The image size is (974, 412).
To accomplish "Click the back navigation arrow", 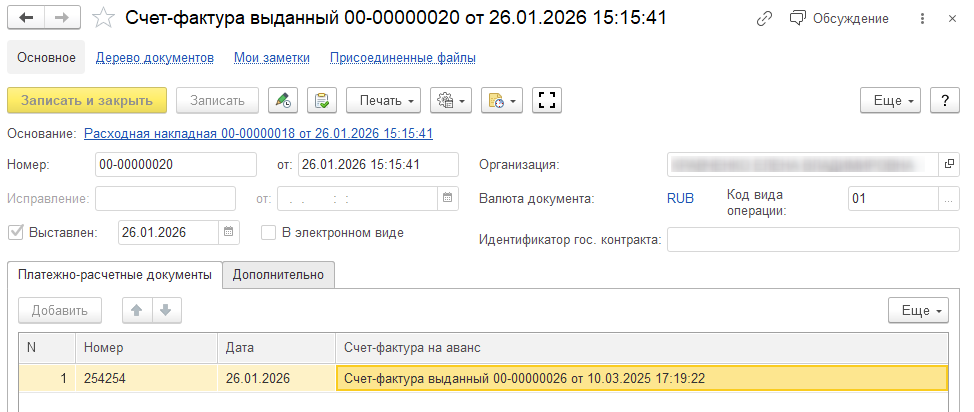I will tap(26, 18).
